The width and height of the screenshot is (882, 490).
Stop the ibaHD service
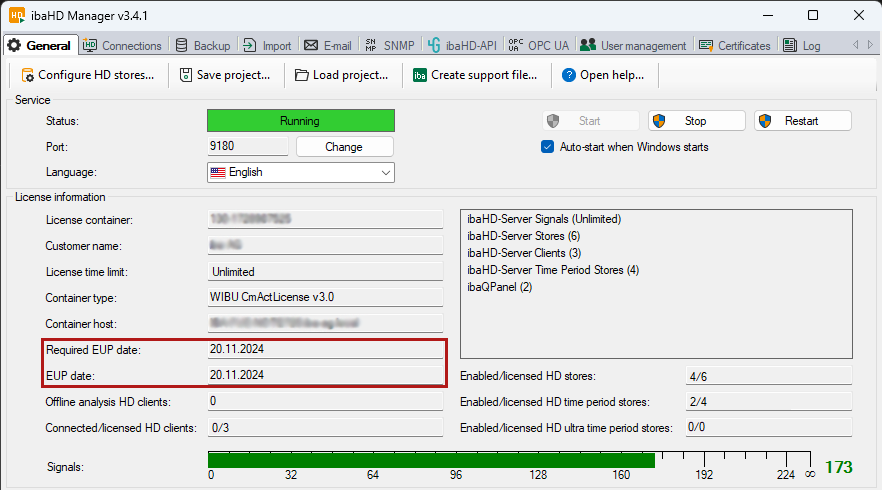pos(696,121)
